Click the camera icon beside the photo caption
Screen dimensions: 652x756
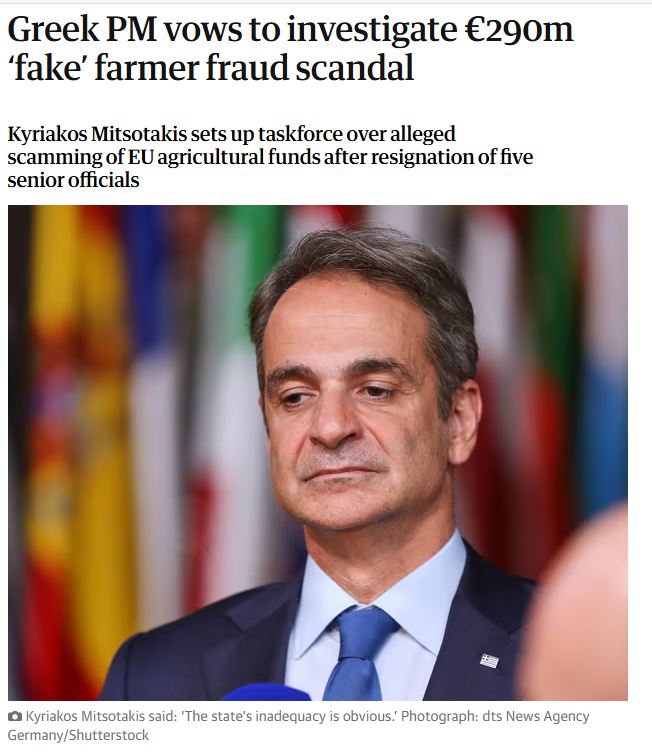[x=15, y=717]
